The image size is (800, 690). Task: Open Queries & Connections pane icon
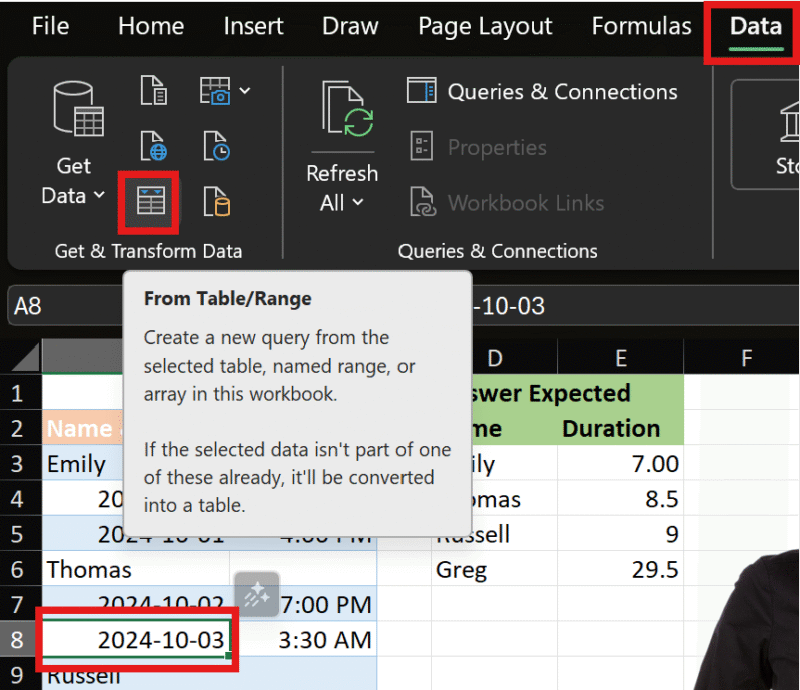coord(421,91)
